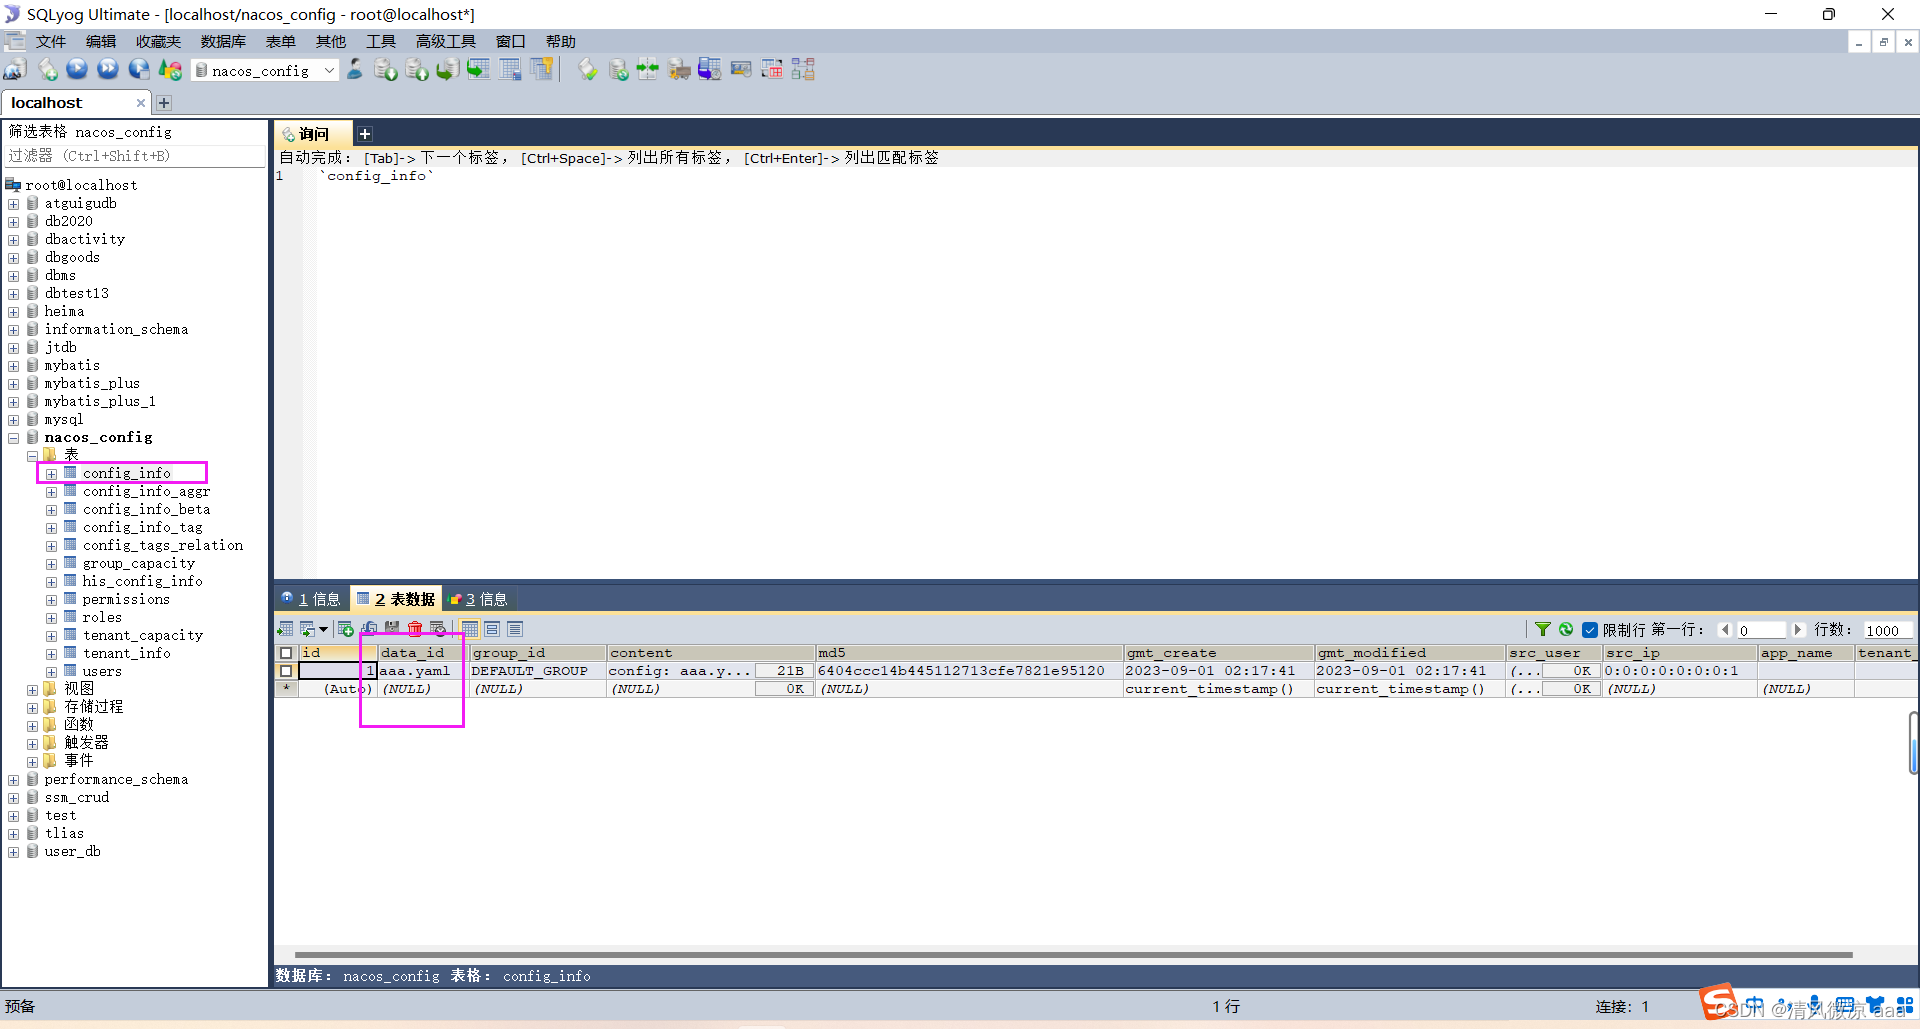Open the schema designer icon
Viewport: 1920px width, 1029px height.
[x=803, y=69]
